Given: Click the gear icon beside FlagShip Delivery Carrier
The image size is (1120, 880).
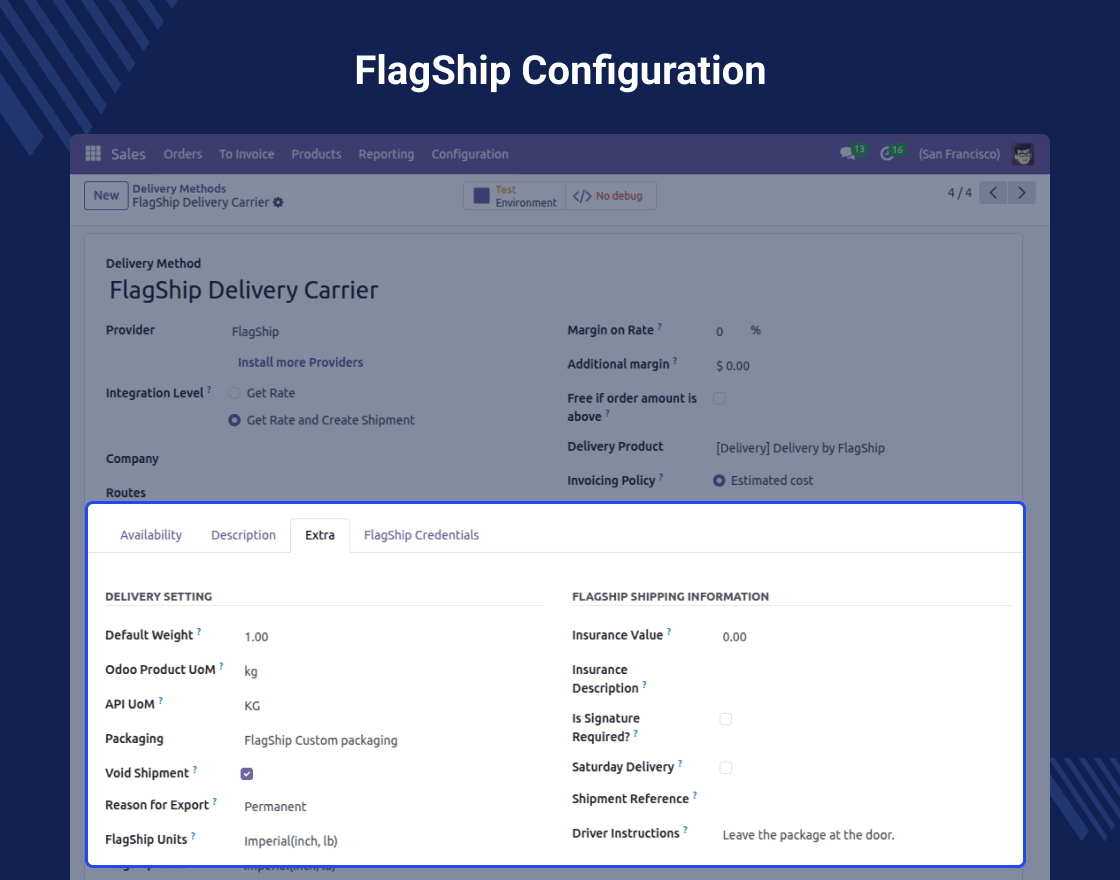Looking at the screenshot, I should [x=278, y=202].
